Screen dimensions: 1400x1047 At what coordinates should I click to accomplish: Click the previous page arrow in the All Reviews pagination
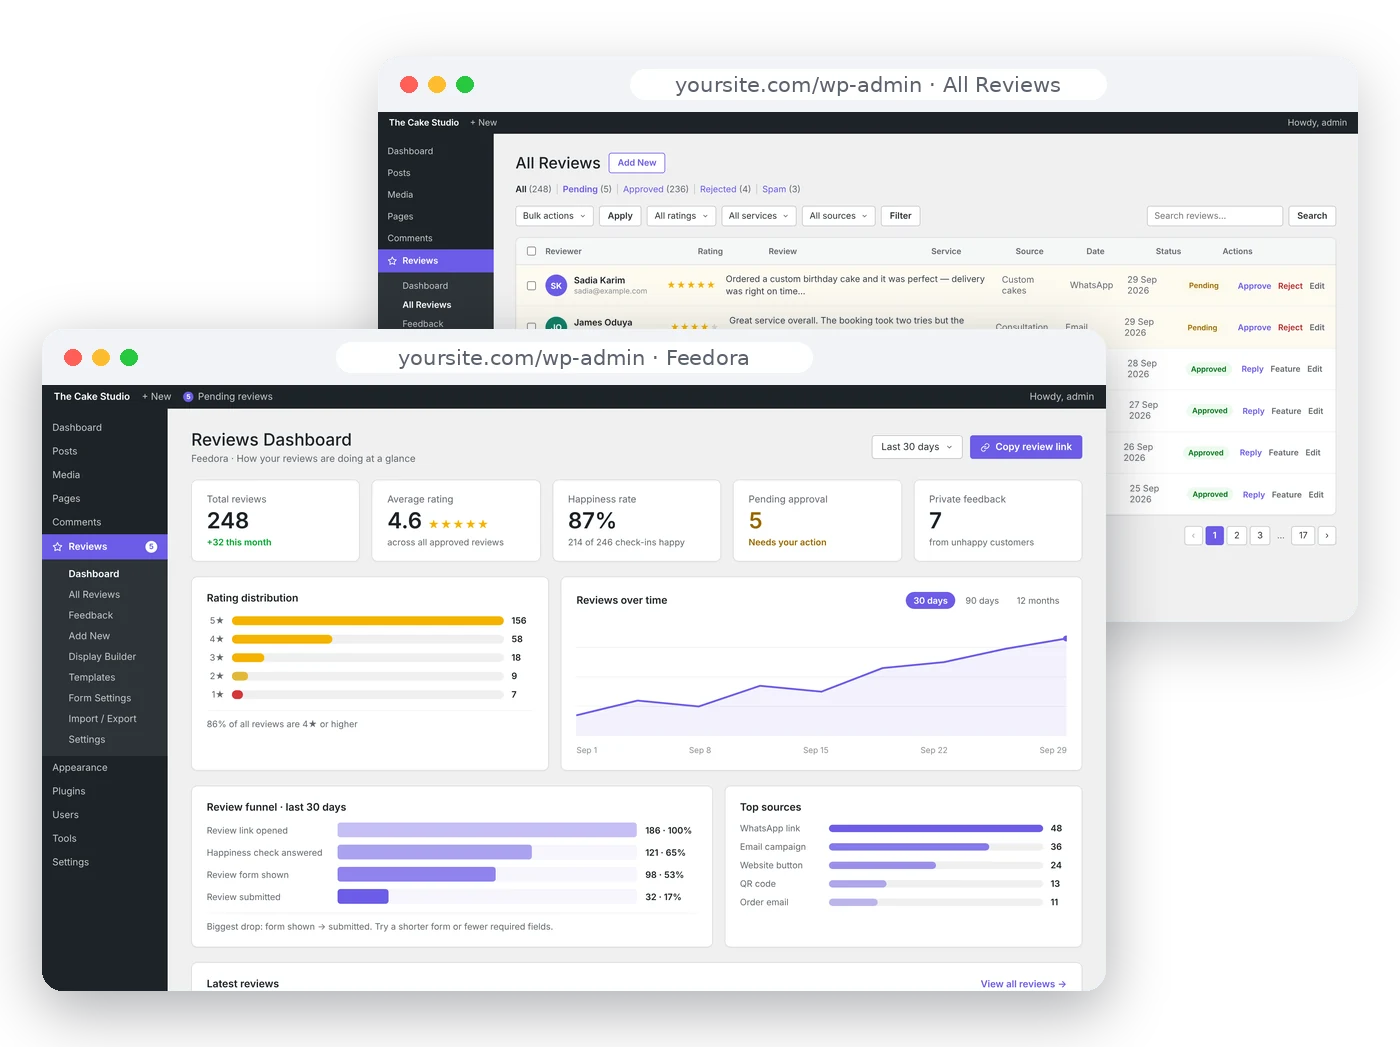pyautogui.click(x=1193, y=536)
